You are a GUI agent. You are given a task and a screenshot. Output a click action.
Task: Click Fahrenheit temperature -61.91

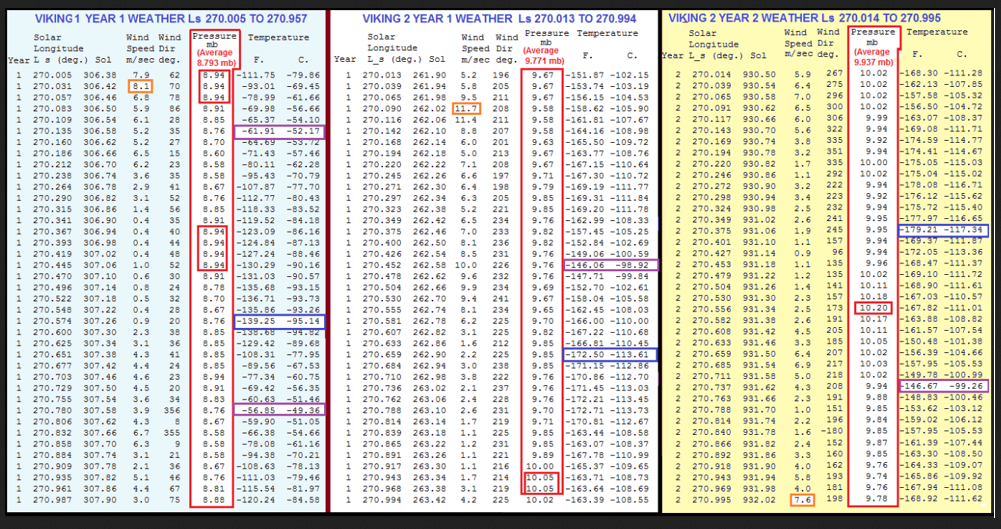(x=258, y=132)
